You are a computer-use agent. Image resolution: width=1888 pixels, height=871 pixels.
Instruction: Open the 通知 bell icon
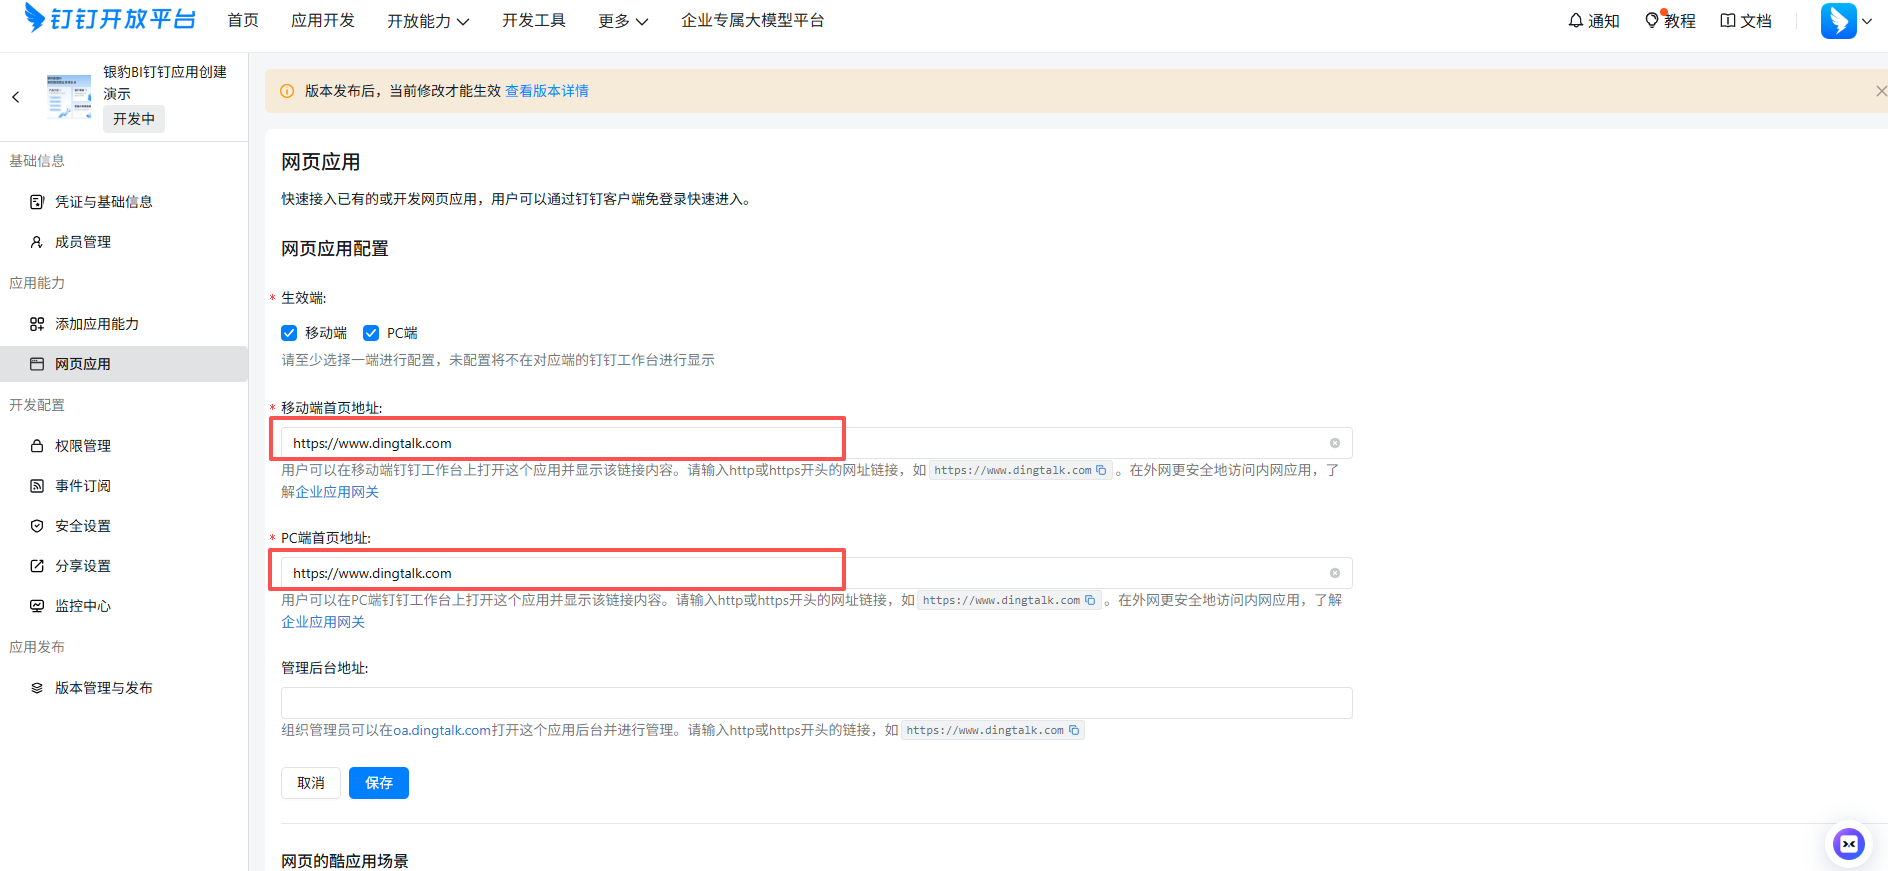[x=1576, y=21]
